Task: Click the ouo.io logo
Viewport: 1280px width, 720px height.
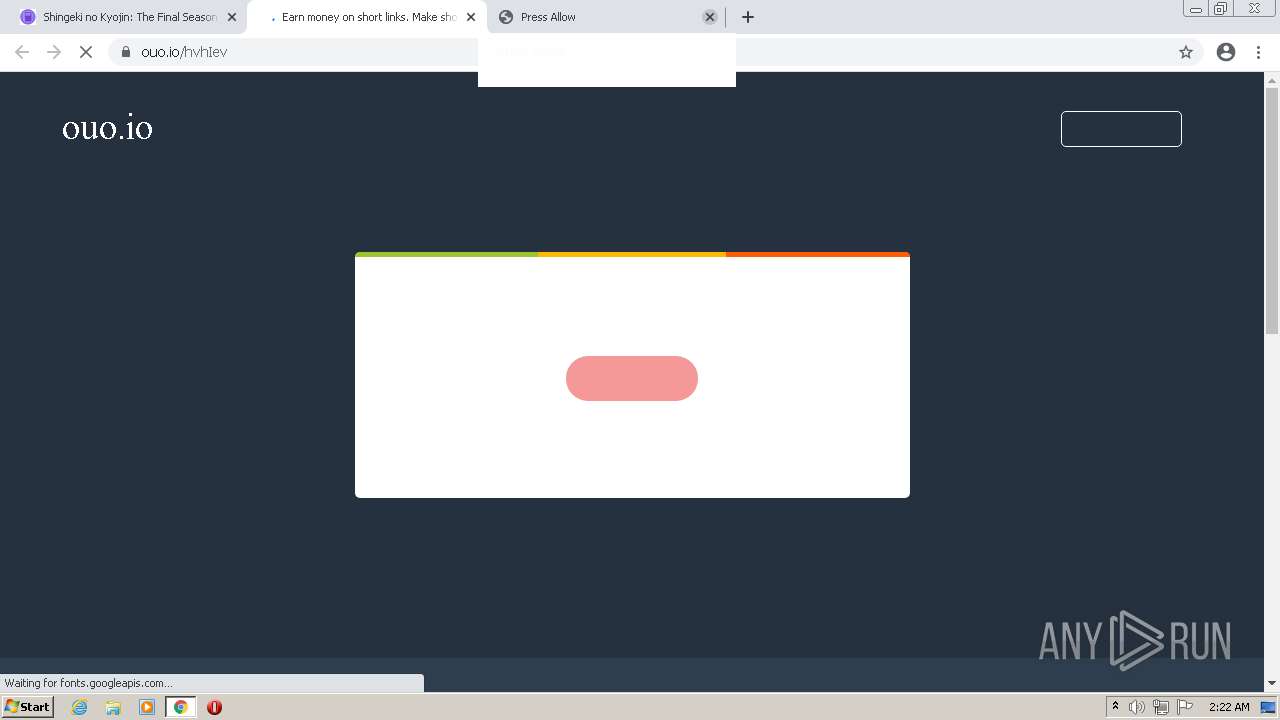Action: click(x=107, y=128)
